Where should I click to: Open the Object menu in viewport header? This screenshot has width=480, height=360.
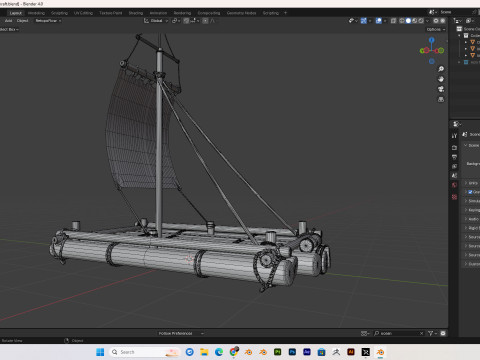coord(22,21)
